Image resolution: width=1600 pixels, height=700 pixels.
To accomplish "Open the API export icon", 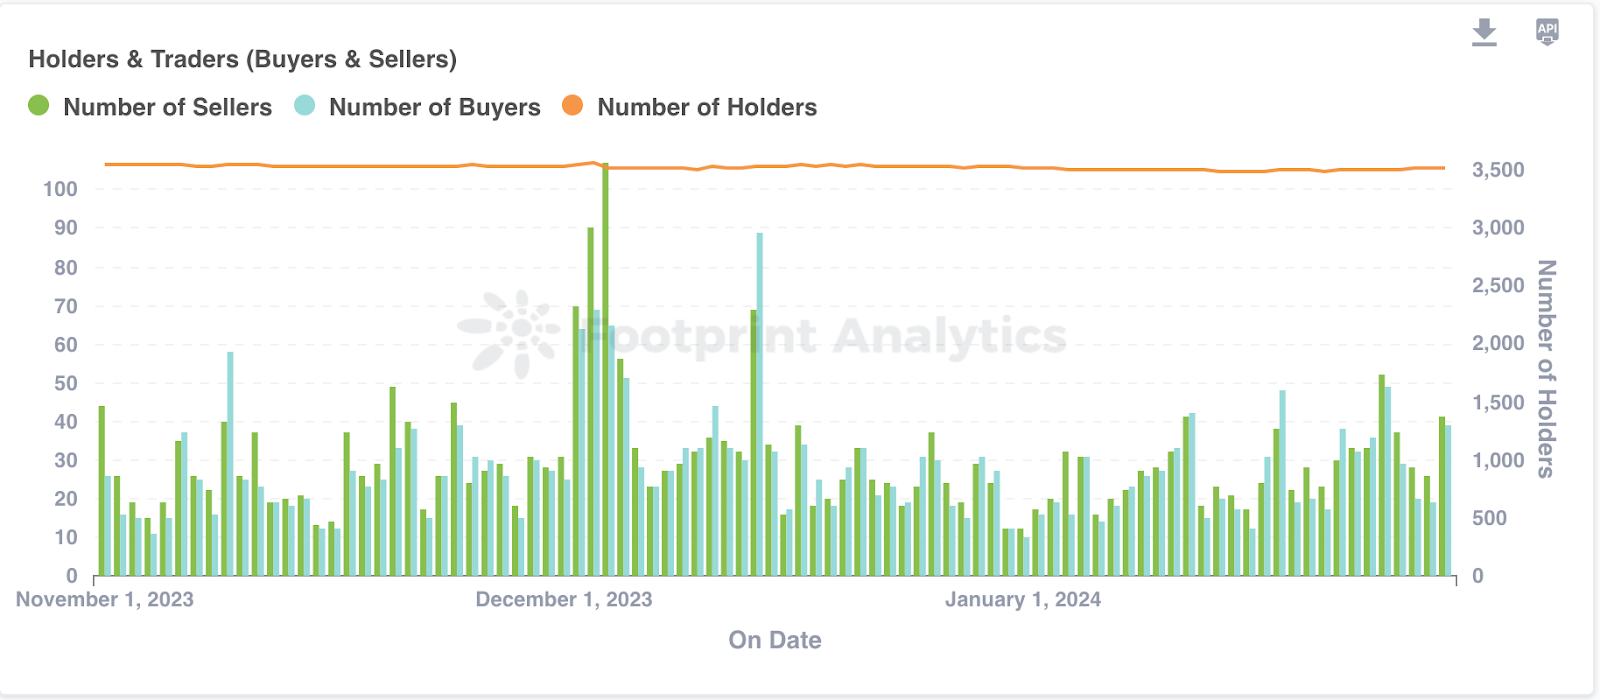I will [1547, 32].
